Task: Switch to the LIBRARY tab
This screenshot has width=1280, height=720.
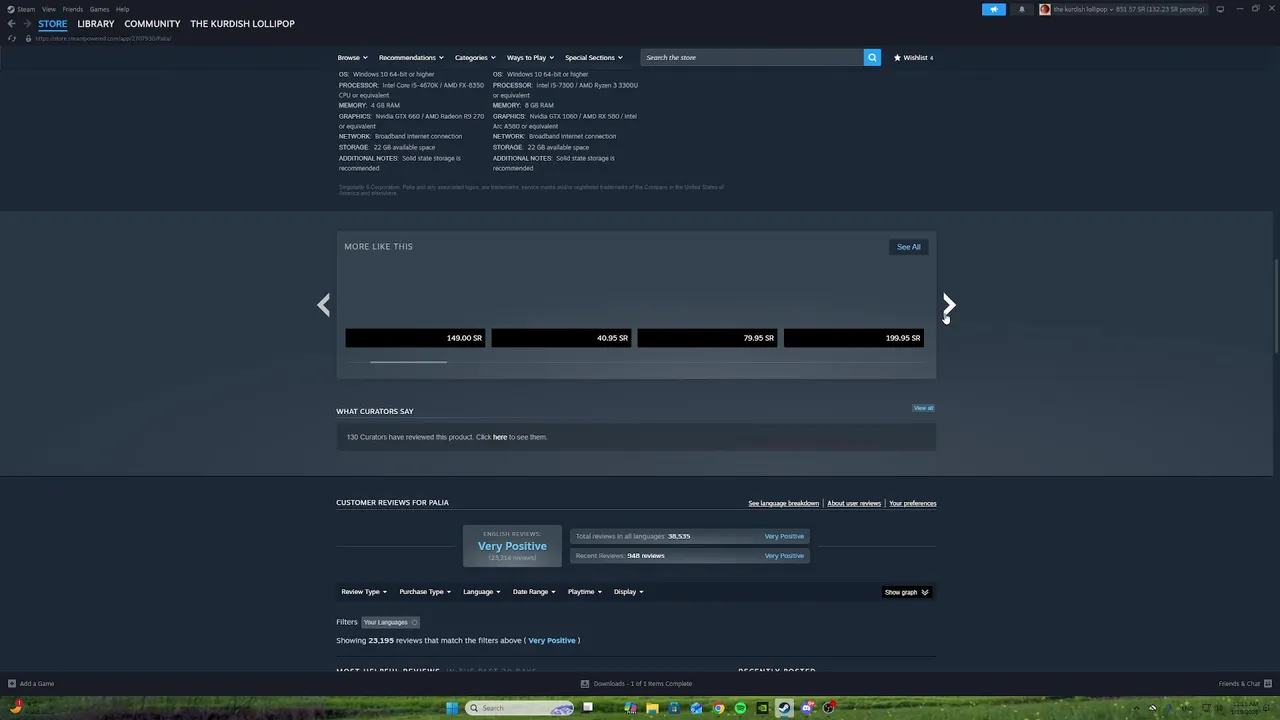Action: point(96,24)
